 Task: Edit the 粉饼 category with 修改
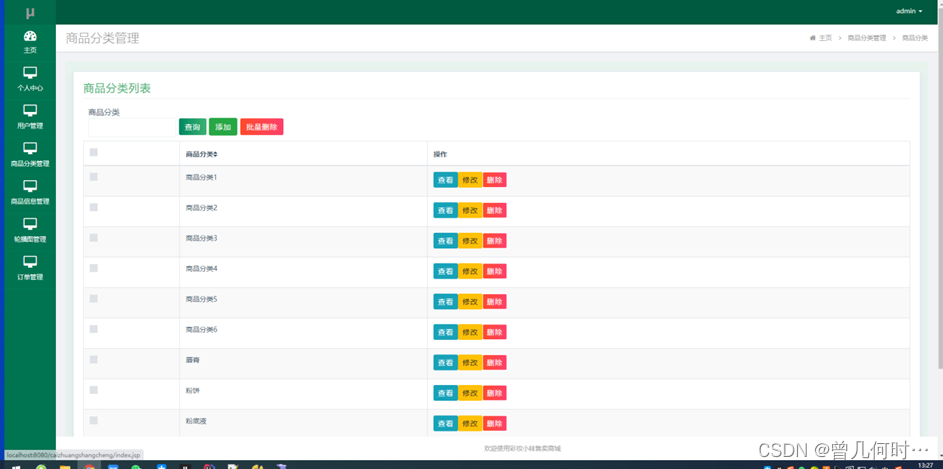pyautogui.click(x=470, y=393)
